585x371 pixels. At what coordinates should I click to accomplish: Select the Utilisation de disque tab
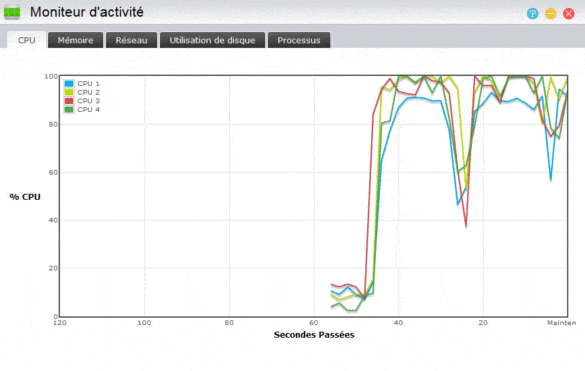tap(212, 40)
